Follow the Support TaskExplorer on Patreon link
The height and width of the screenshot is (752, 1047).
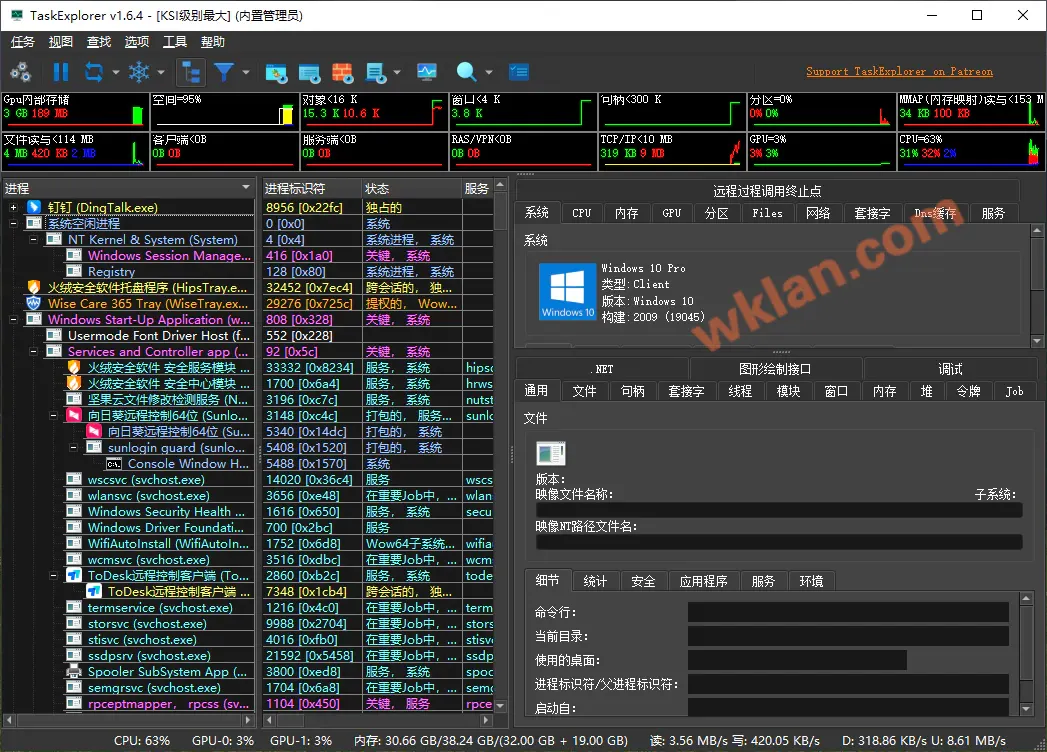tap(899, 71)
